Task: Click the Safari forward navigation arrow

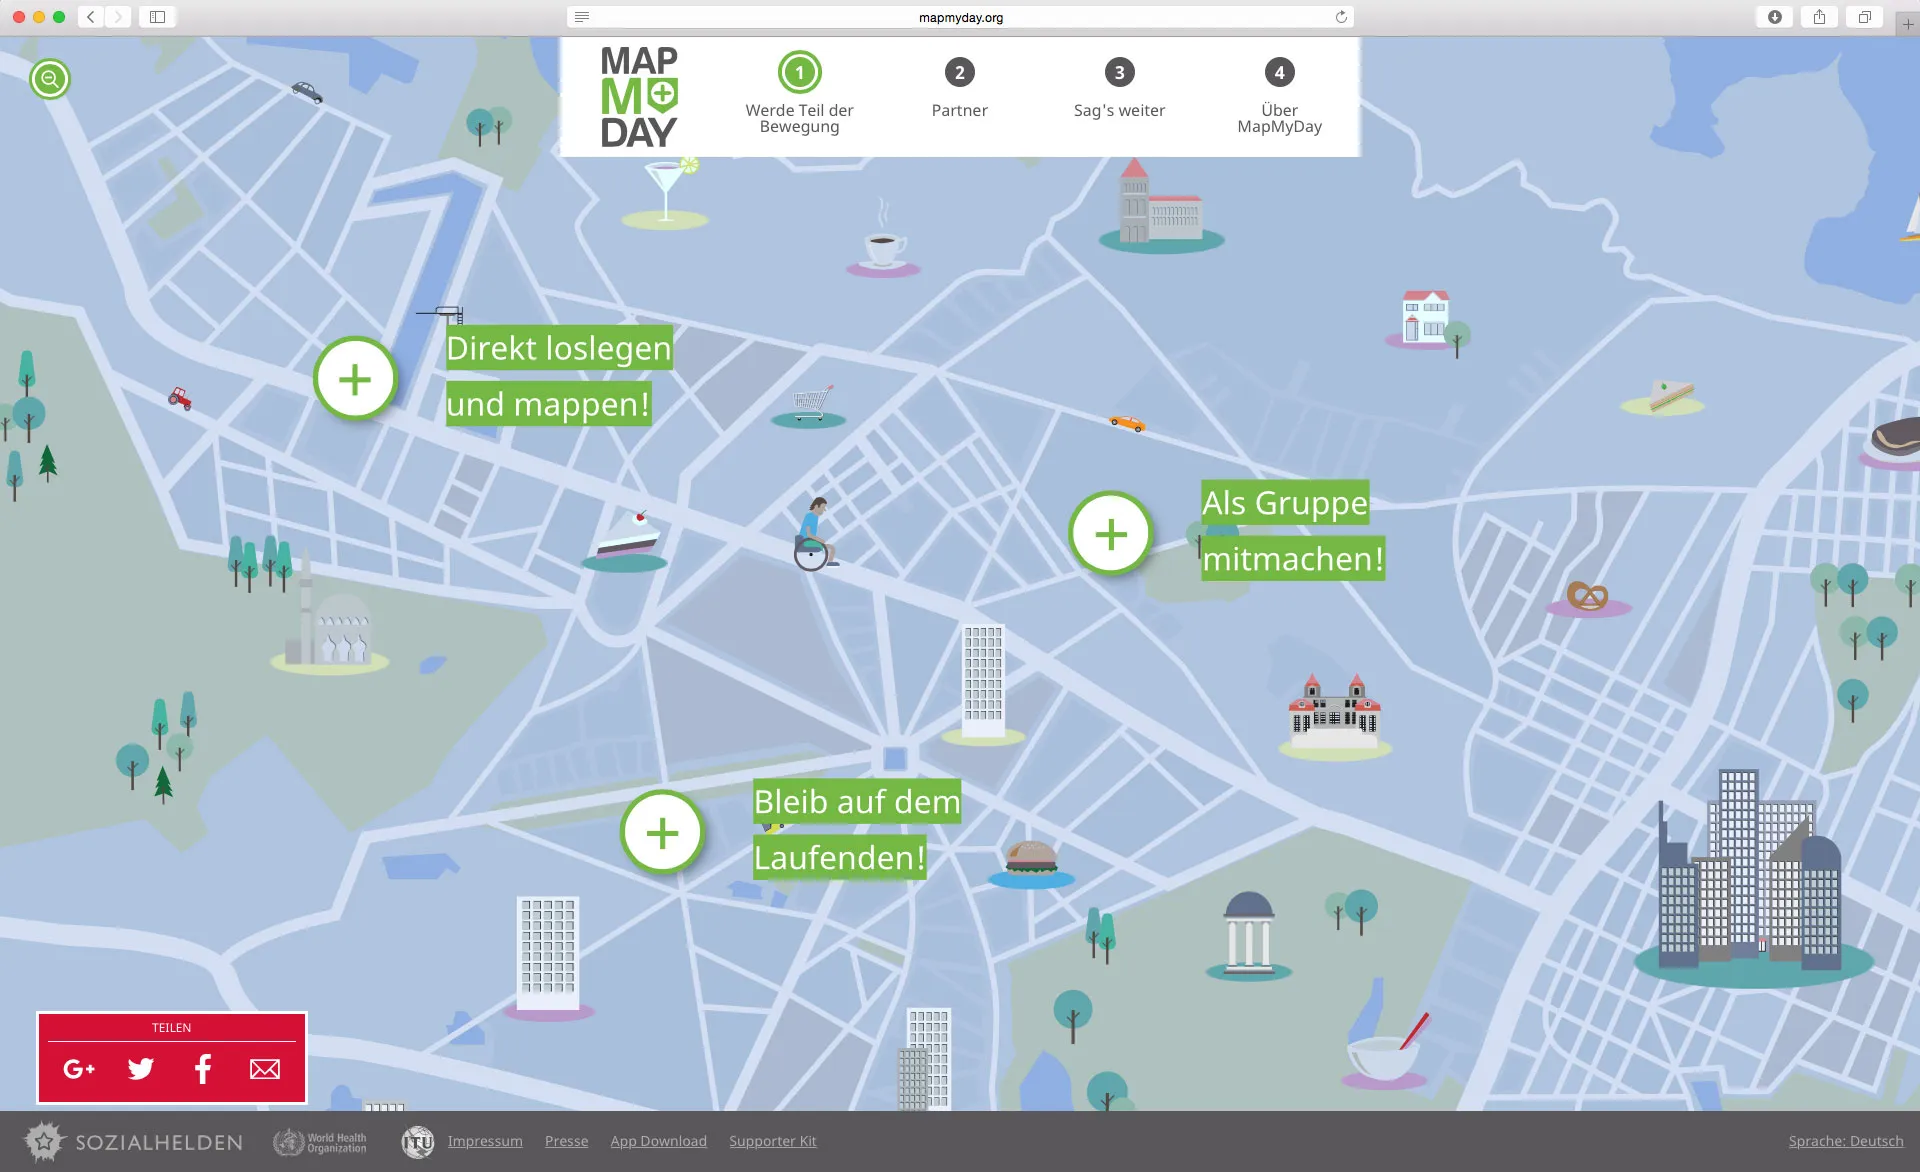Action: 118,17
